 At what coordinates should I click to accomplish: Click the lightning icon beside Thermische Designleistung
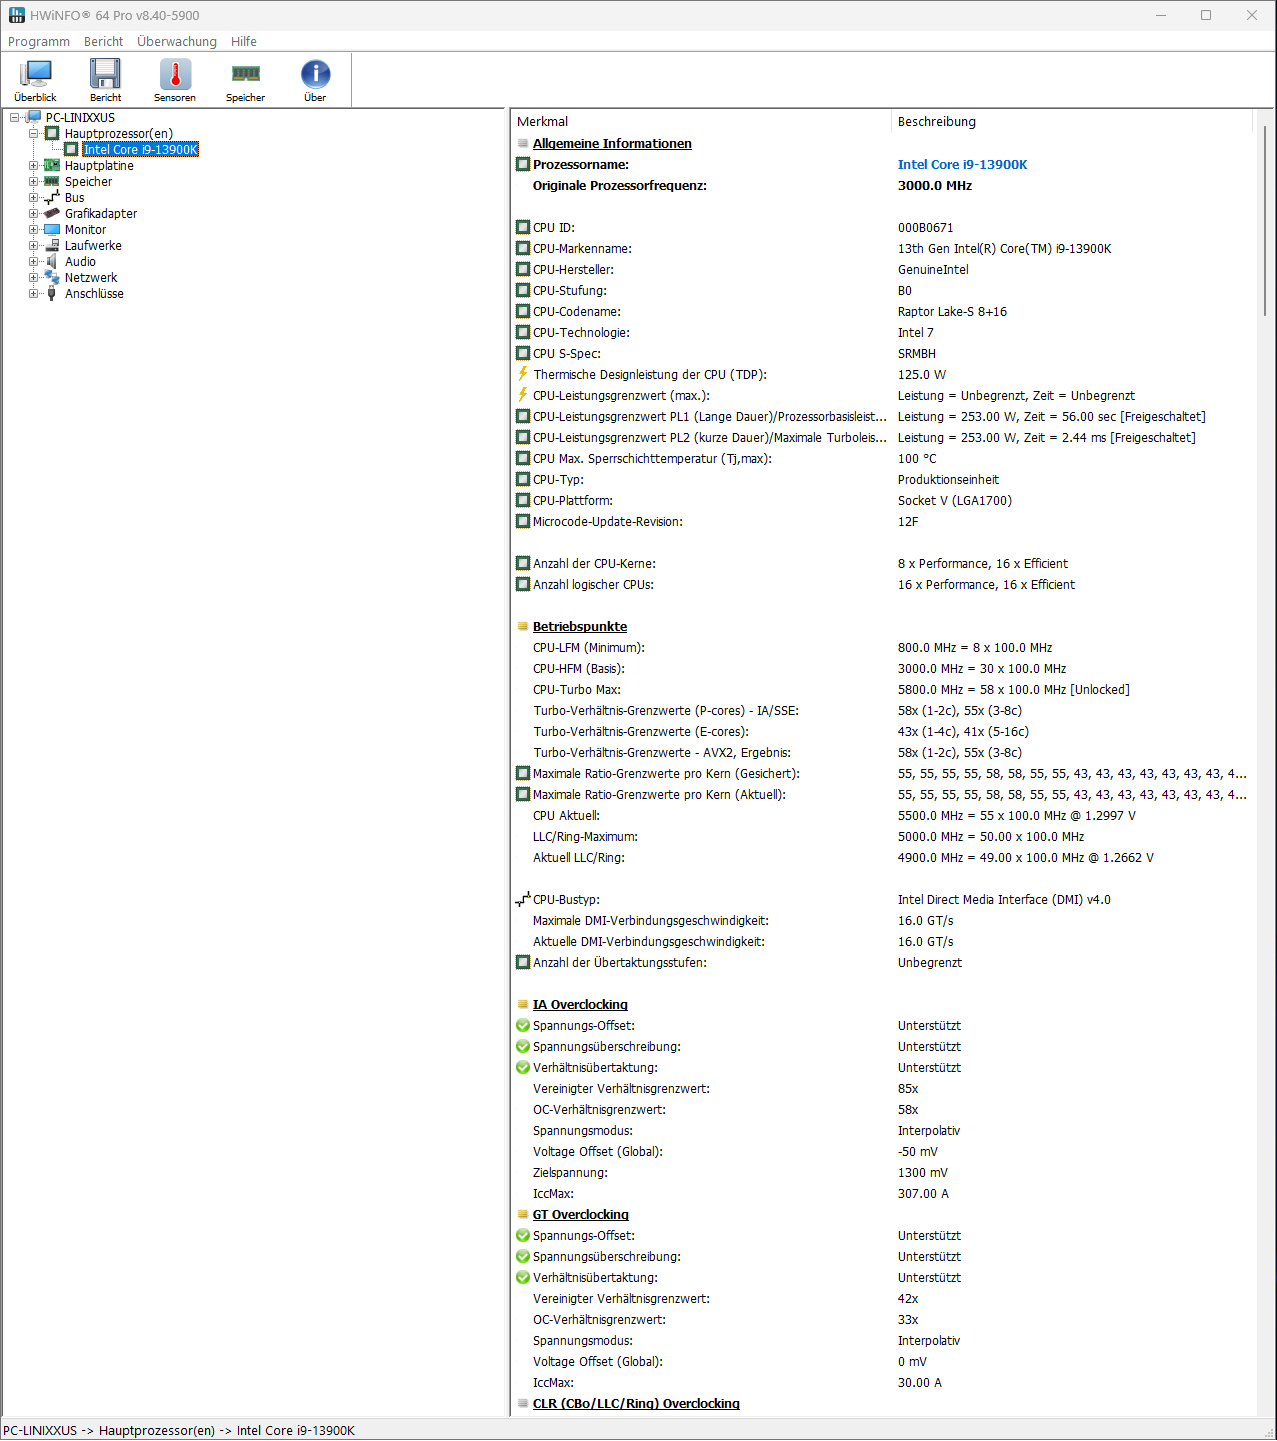coord(523,374)
